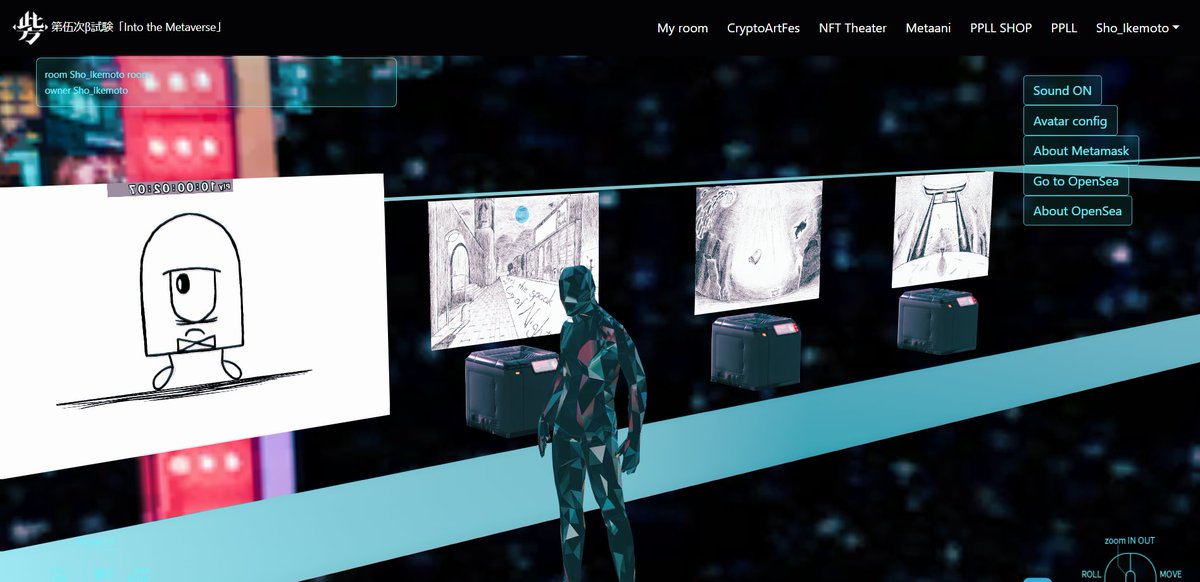Image resolution: width=1200 pixels, height=582 pixels.
Task: Click the 'room Sho_Ikemoto room' info text
Action: pyautogui.click(x=96, y=75)
